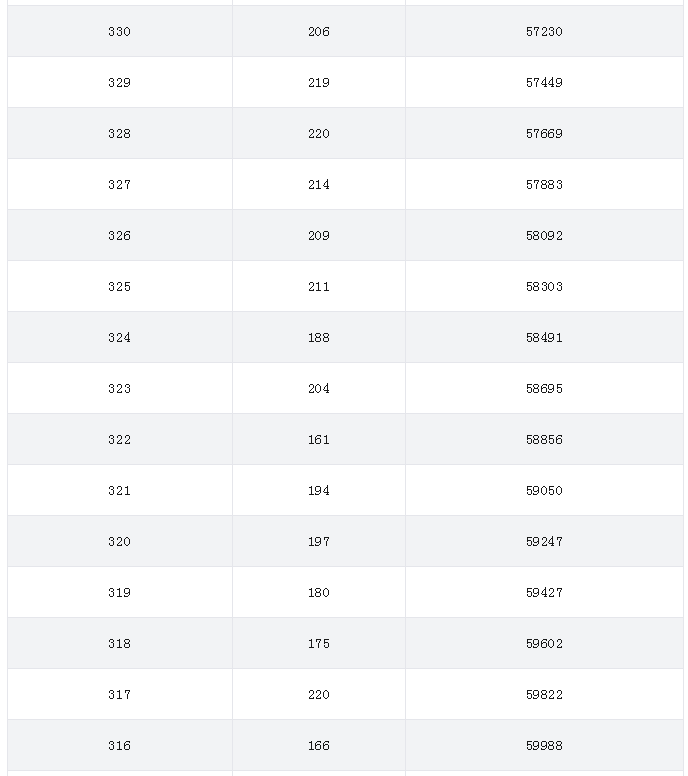
Task: Click the cumulative value 58303
Action: point(544,287)
